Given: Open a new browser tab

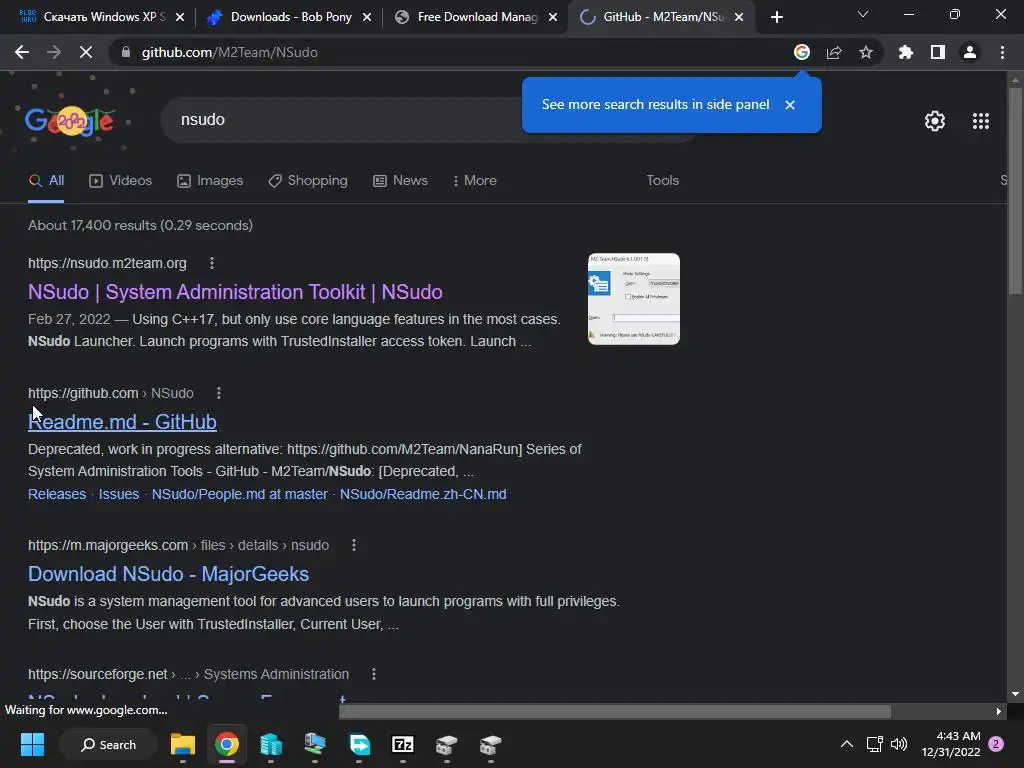Looking at the screenshot, I should tap(776, 17).
